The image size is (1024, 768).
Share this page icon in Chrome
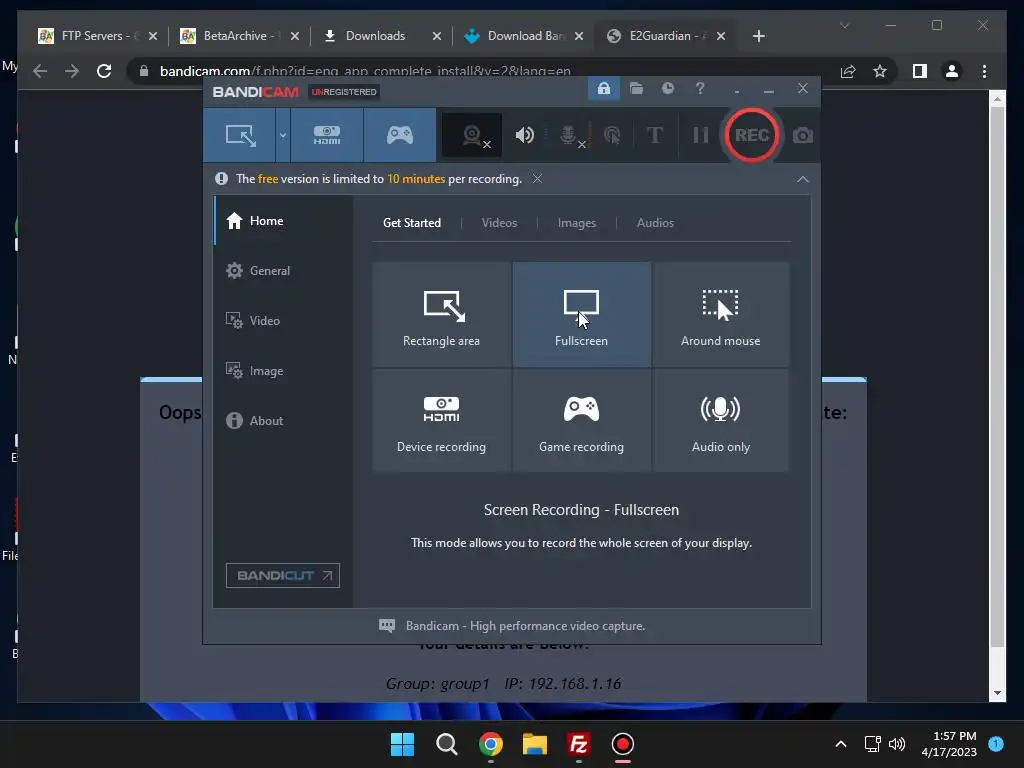[848, 71]
